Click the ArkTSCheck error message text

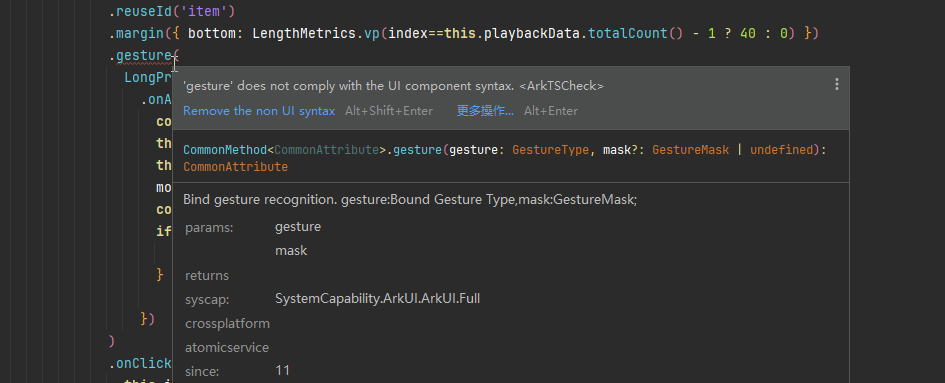[394, 86]
